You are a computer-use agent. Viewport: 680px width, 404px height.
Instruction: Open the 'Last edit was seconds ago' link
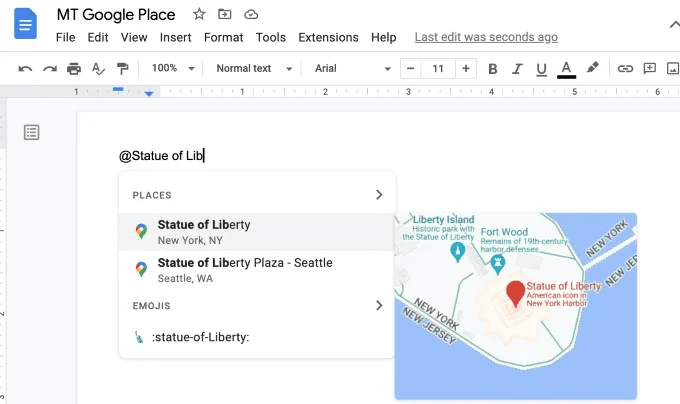486,37
